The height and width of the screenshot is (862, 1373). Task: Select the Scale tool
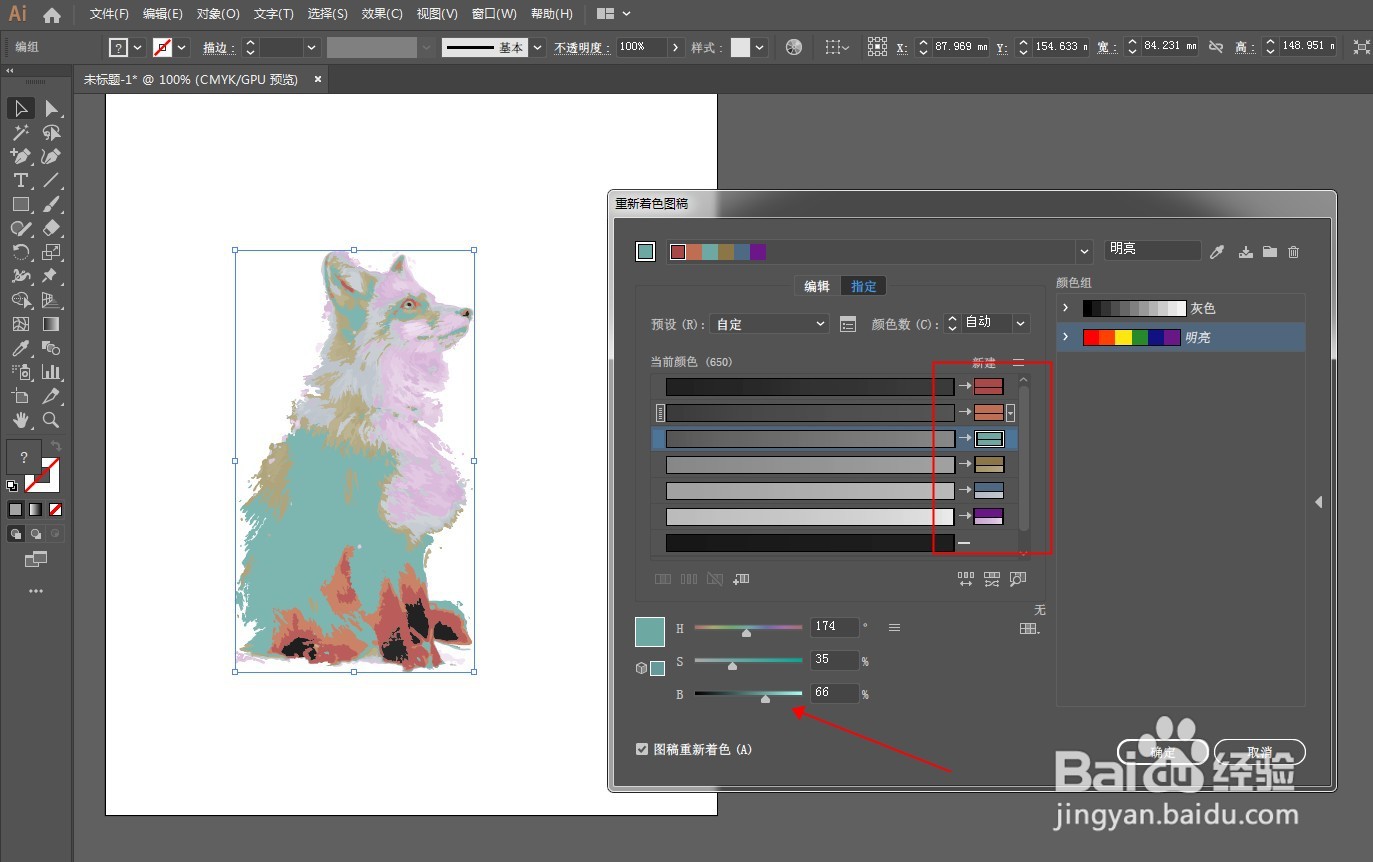(51, 252)
